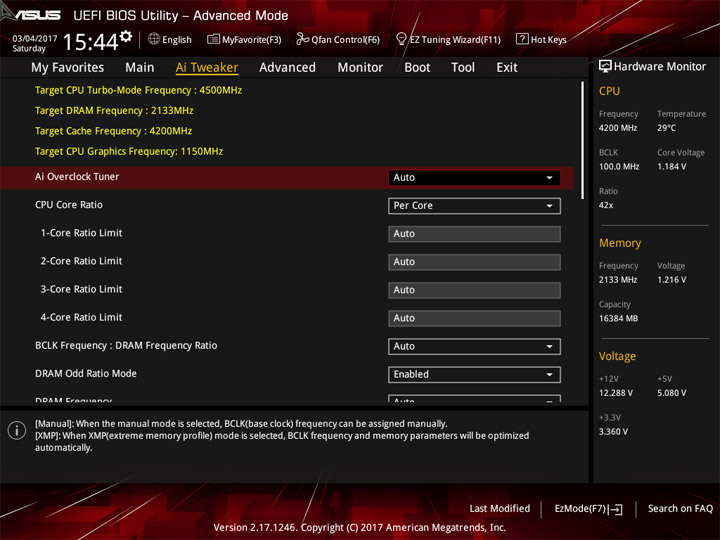Click the 4-Core Ratio Limit field
Image resolution: width=720 pixels, height=540 pixels.
(474, 318)
